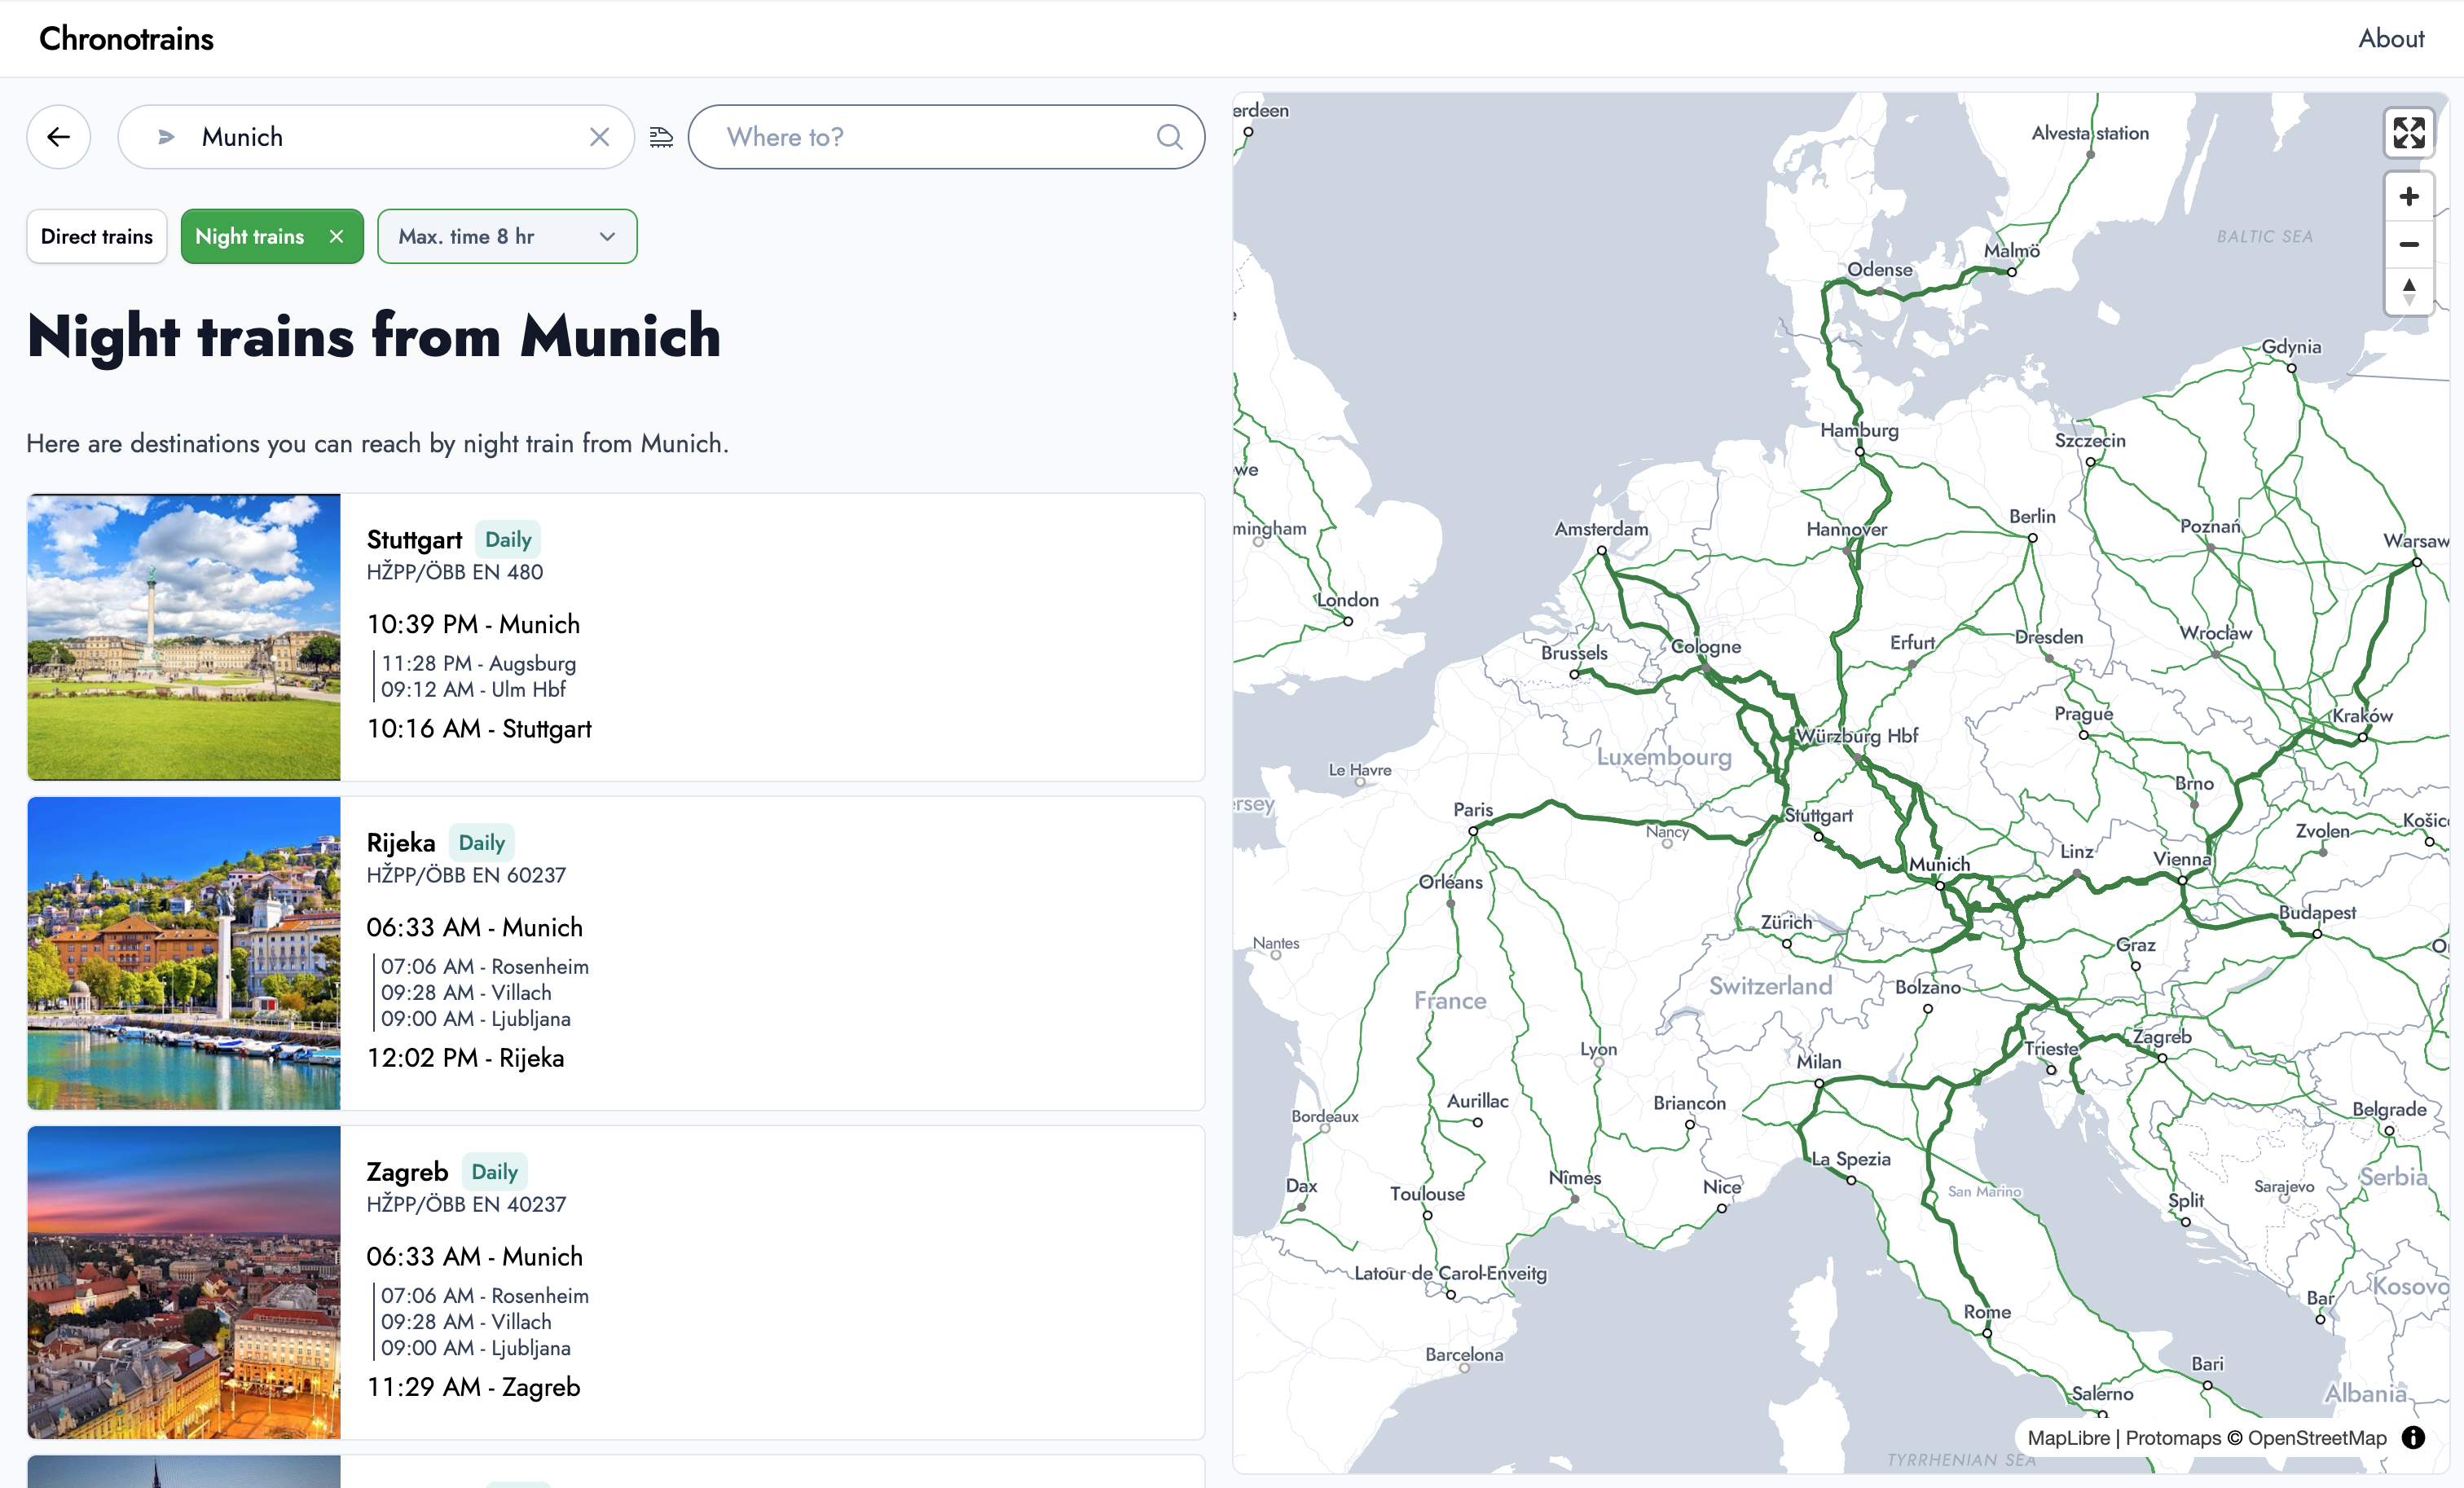The width and height of the screenshot is (2464, 1488).
Task: Open map attribution info icon
Action: [2413, 1438]
